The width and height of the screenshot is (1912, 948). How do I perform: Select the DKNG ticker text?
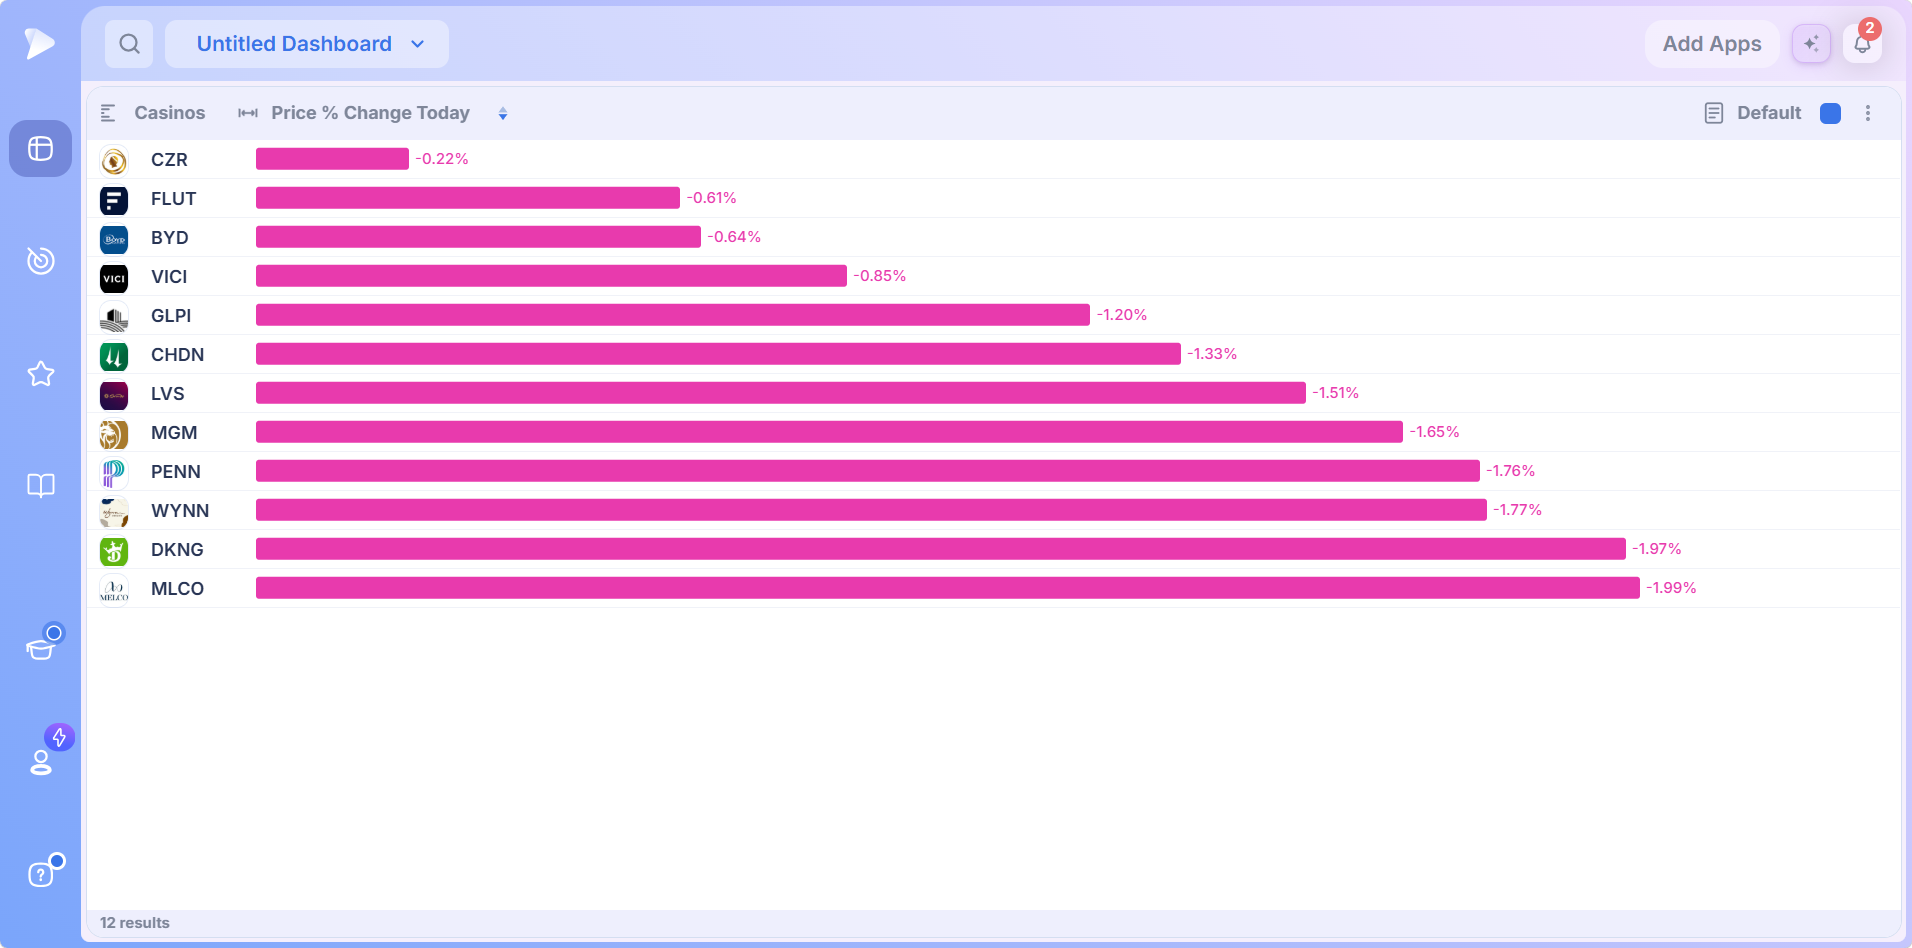pyautogui.click(x=177, y=550)
